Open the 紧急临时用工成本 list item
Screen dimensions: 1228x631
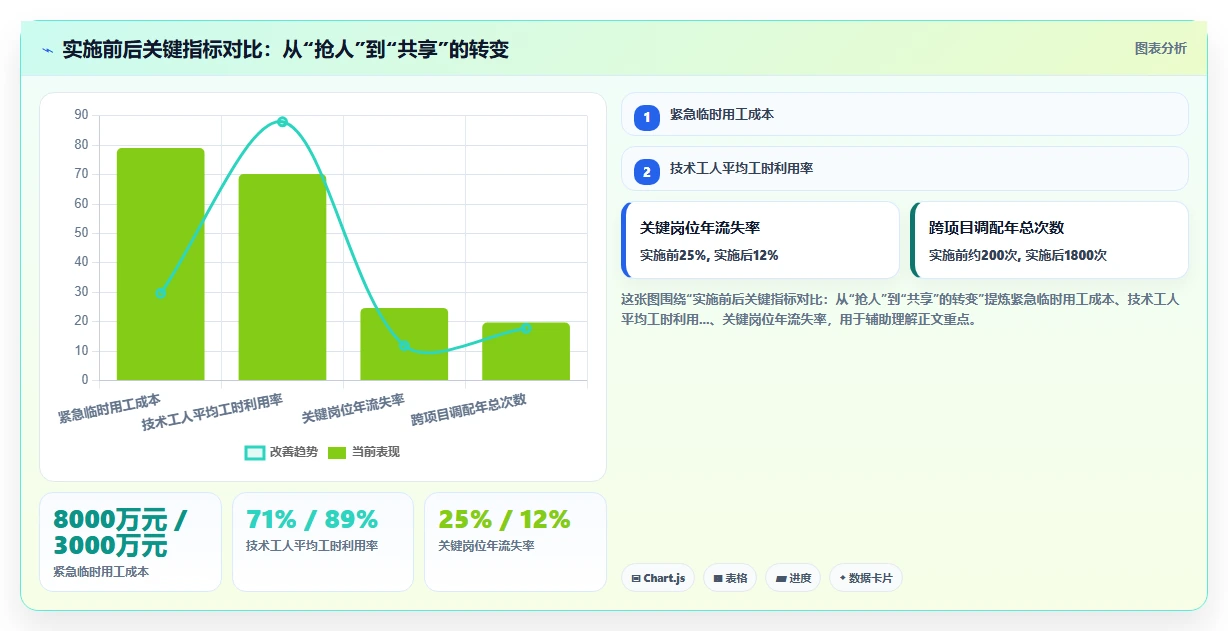904,114
